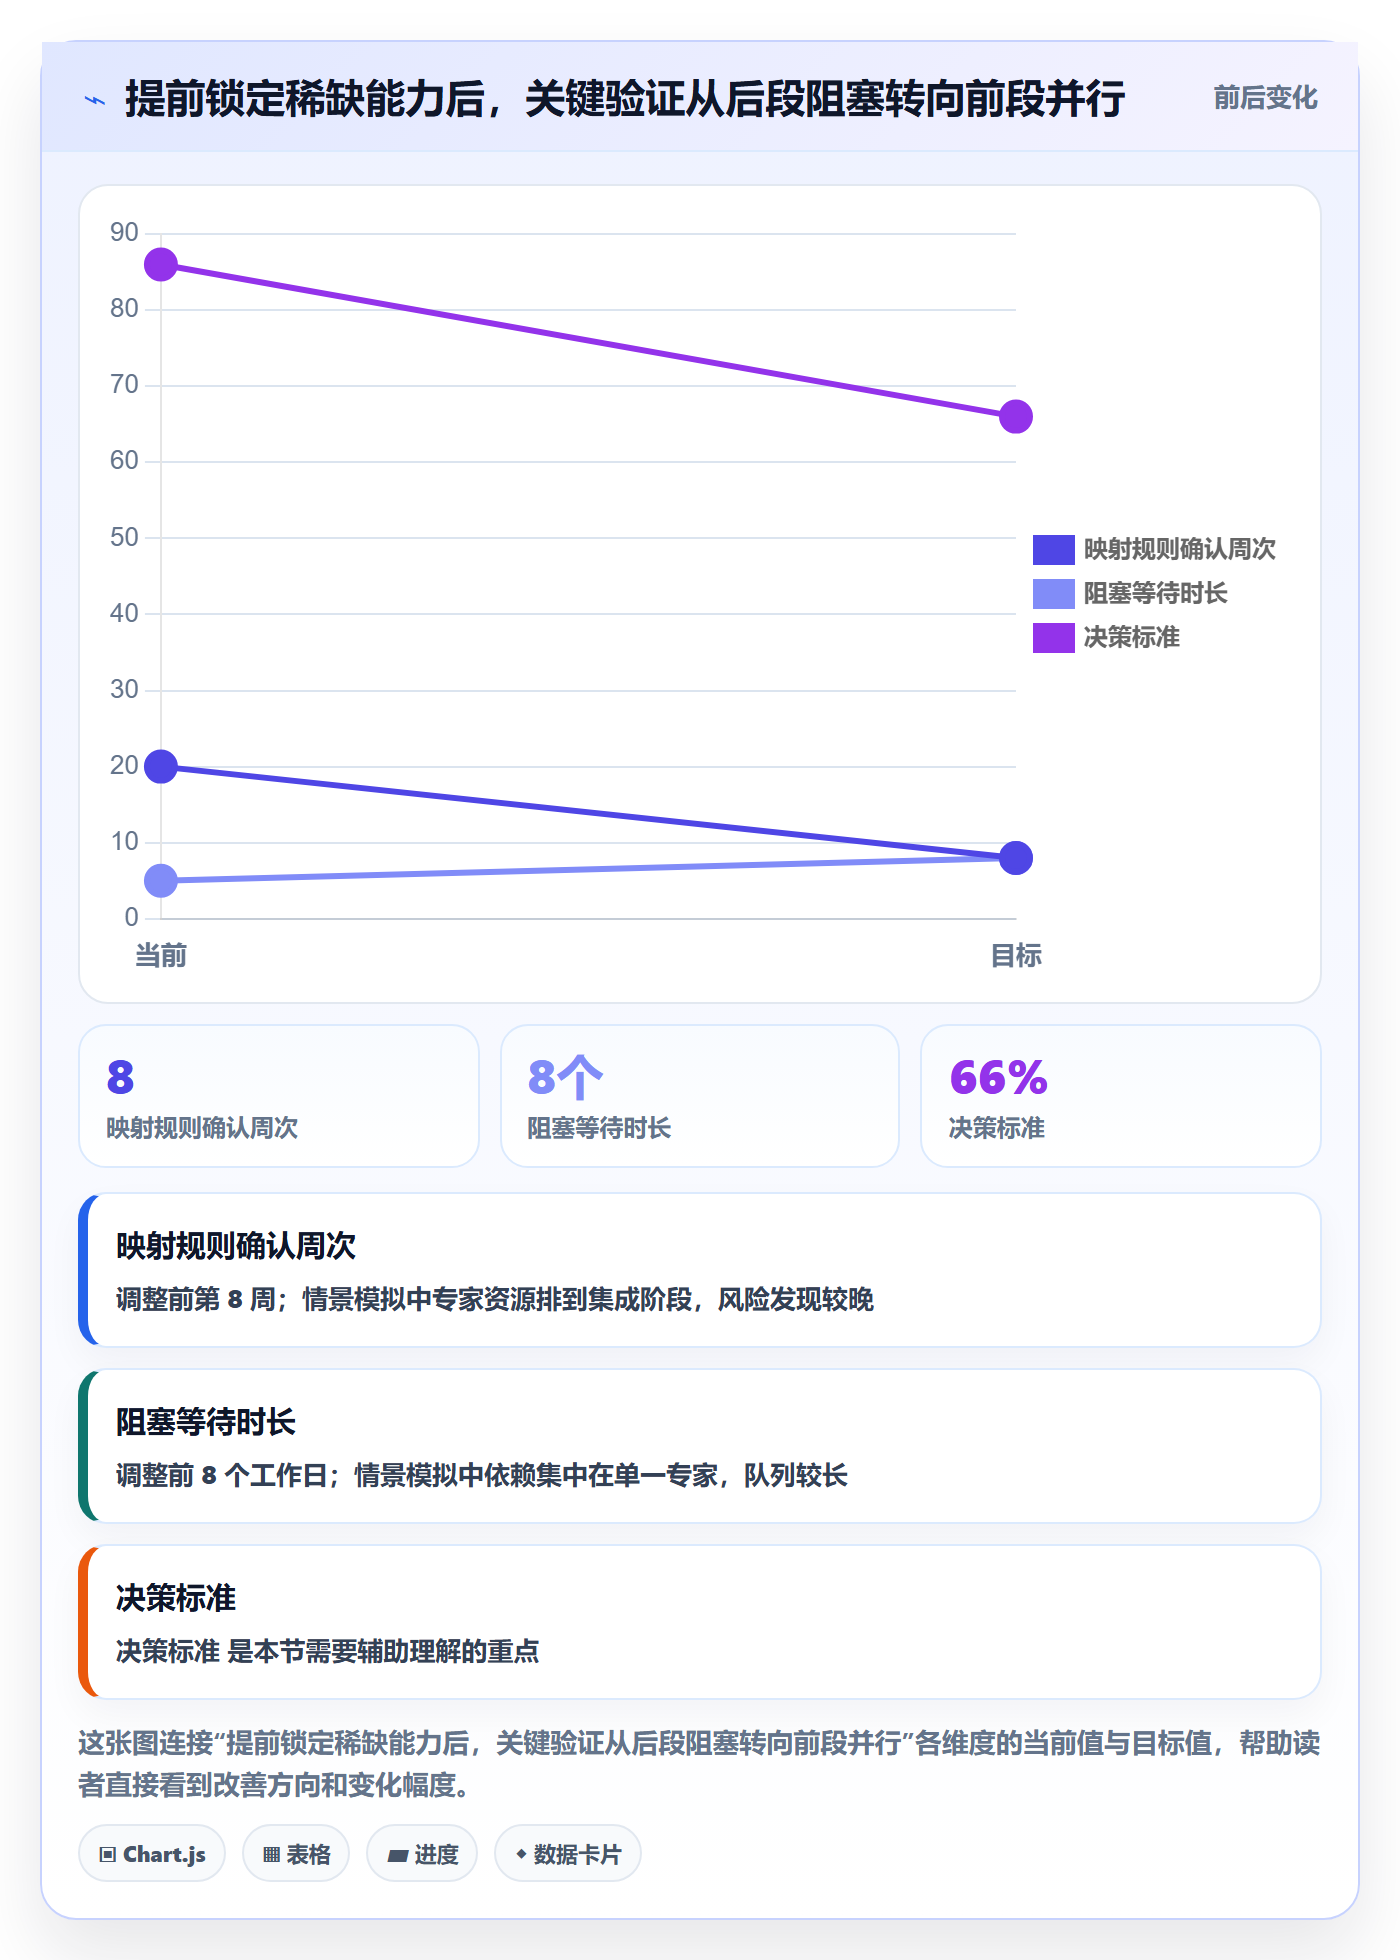Click the 当前 x-axis label
1400x1960 pixels.
point(161,956)
